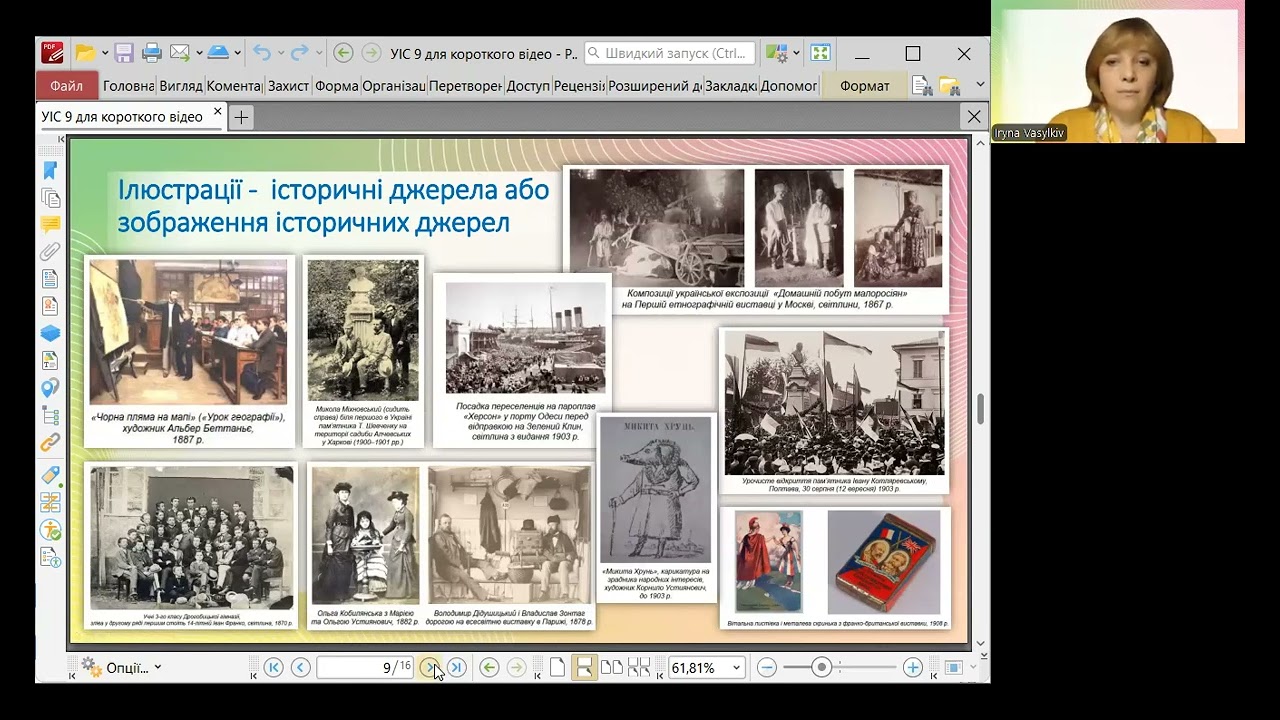Screen dimensions: 1280x720
Task: Switch to the Формат ribbon tab
Action: tap(865, 86)
